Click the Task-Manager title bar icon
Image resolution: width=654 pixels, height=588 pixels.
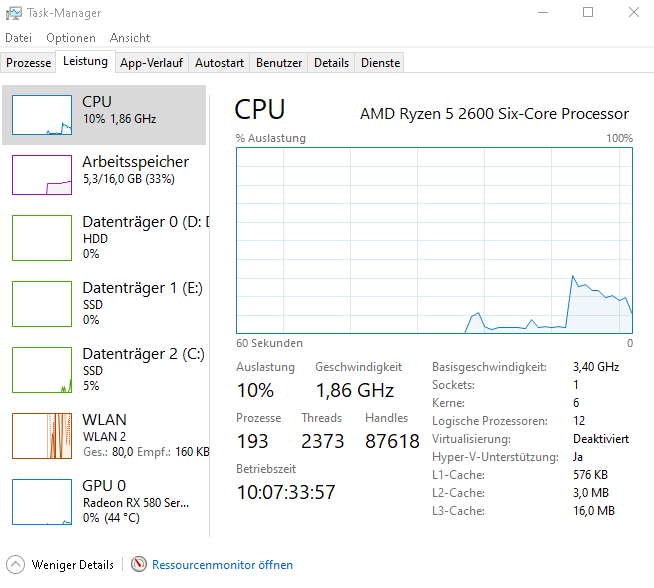[x=15, y=13]
